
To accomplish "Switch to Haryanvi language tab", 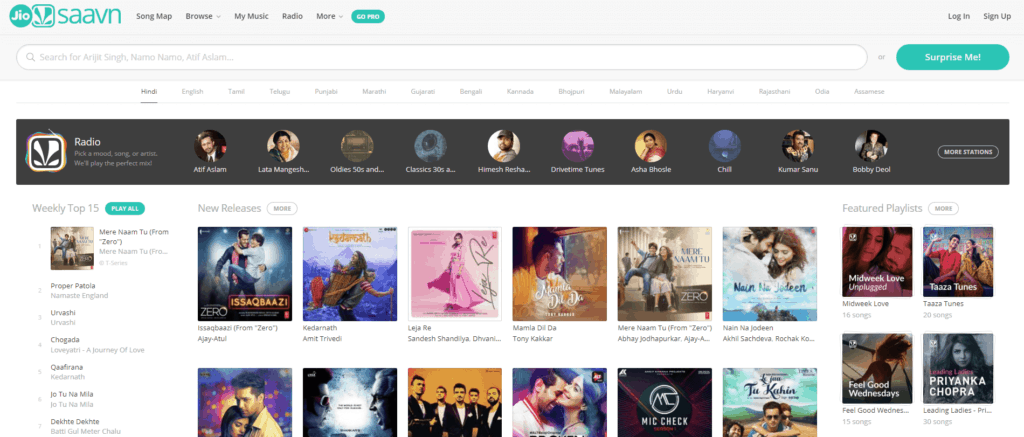I will (721, 91).
